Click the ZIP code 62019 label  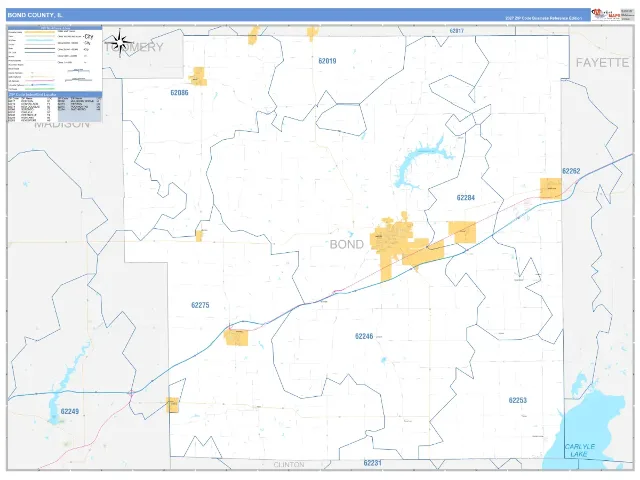pyautogui.click(x=327, y=61)
